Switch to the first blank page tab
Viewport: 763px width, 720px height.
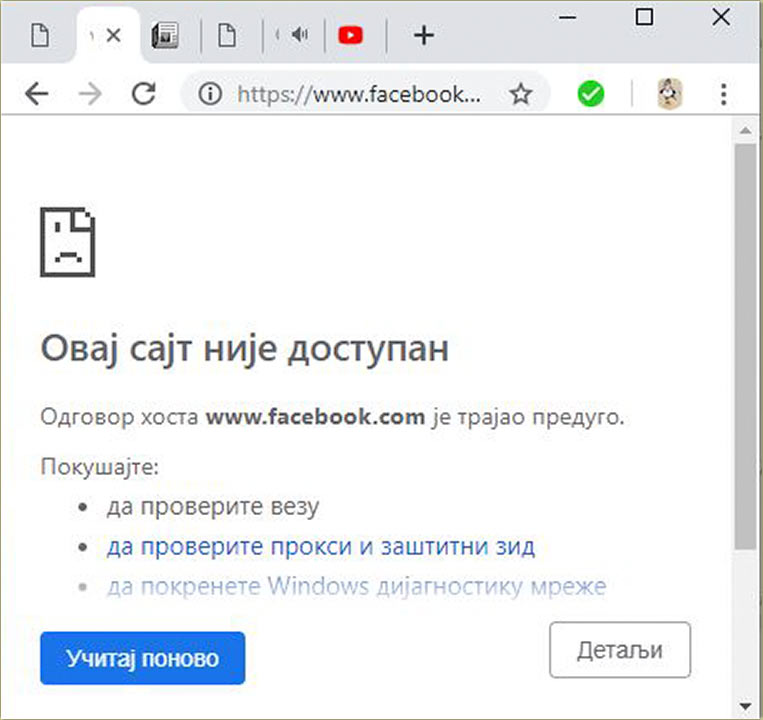39,36
